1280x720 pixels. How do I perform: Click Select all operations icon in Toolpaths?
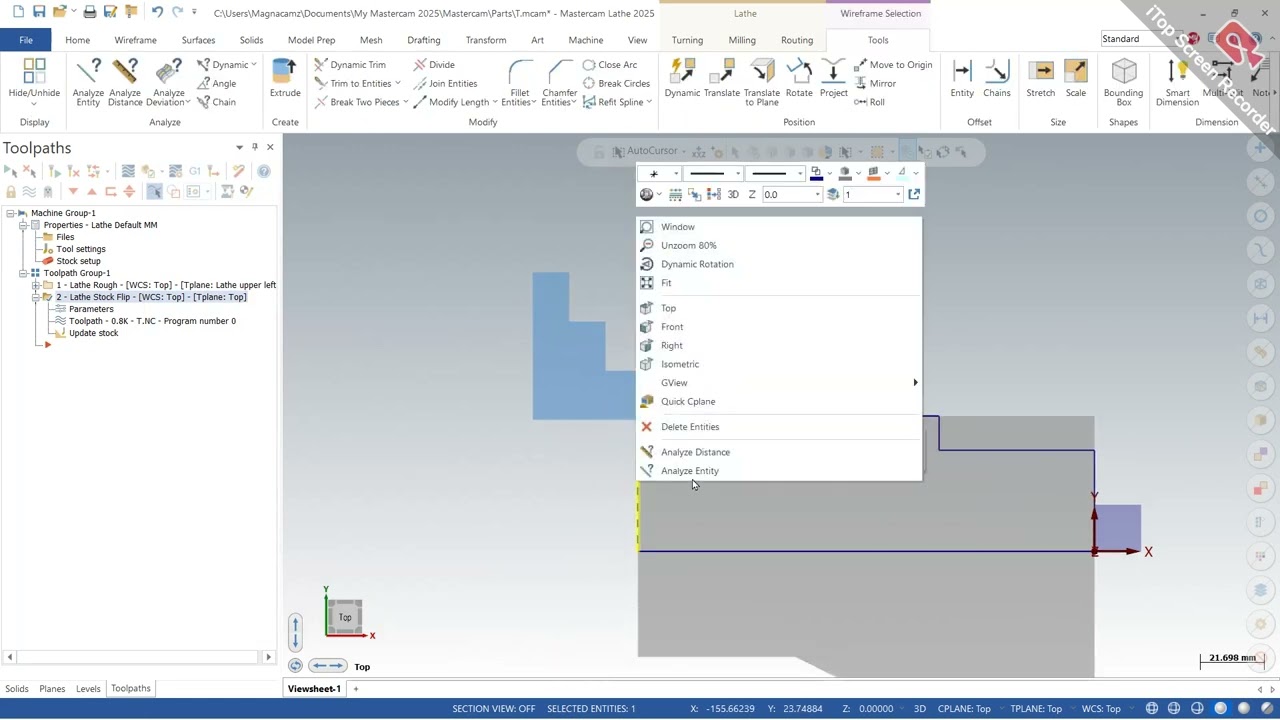click(12, 171)
